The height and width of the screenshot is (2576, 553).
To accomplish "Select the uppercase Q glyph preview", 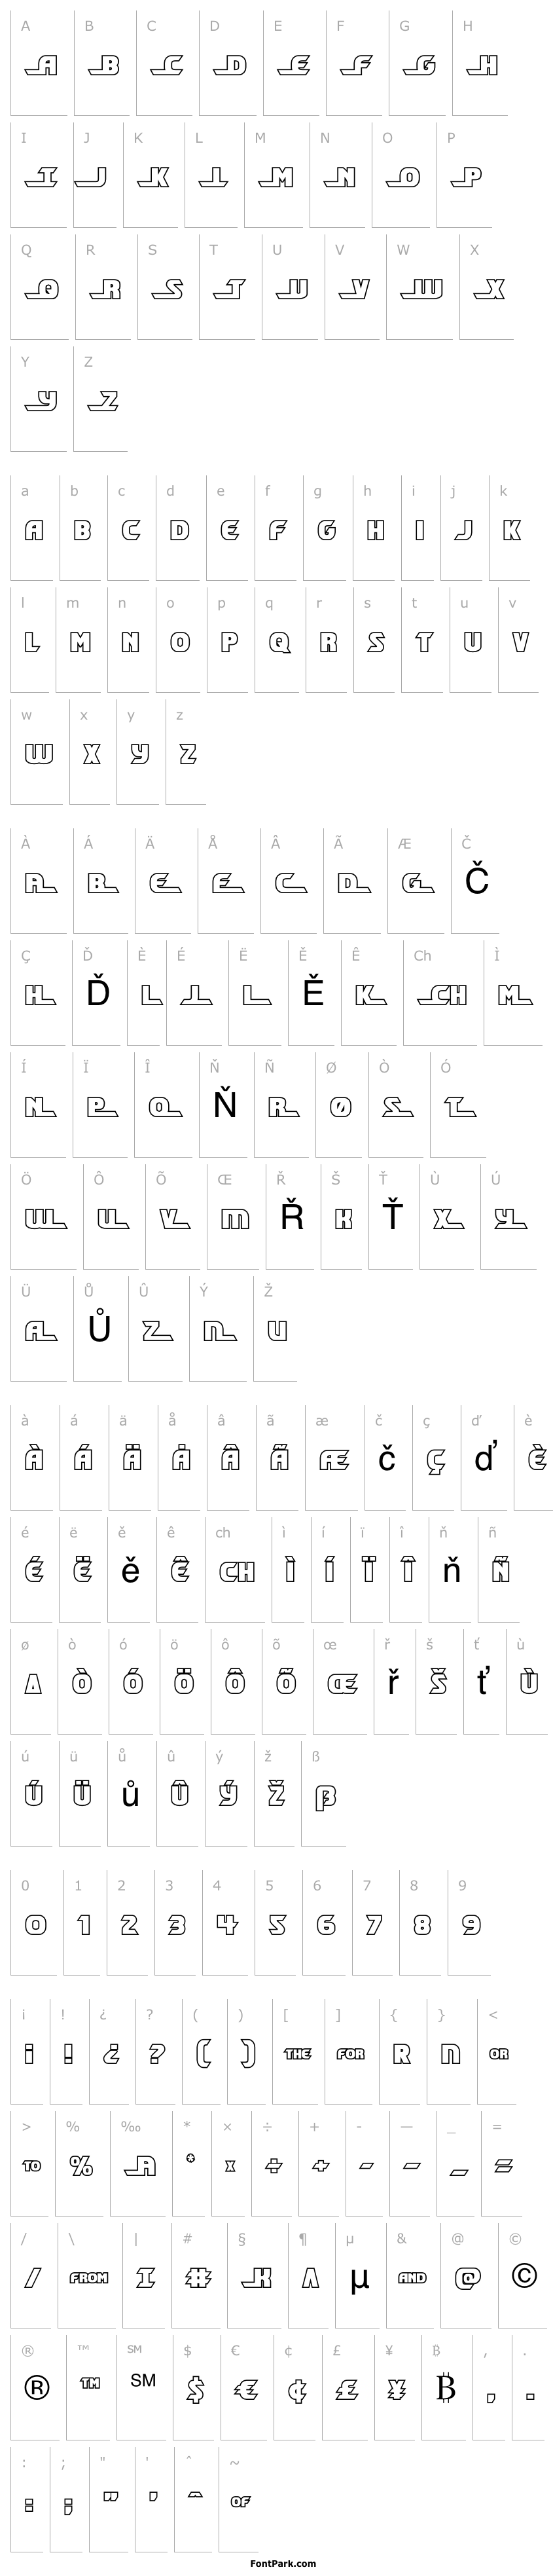I will click(40, 290).
